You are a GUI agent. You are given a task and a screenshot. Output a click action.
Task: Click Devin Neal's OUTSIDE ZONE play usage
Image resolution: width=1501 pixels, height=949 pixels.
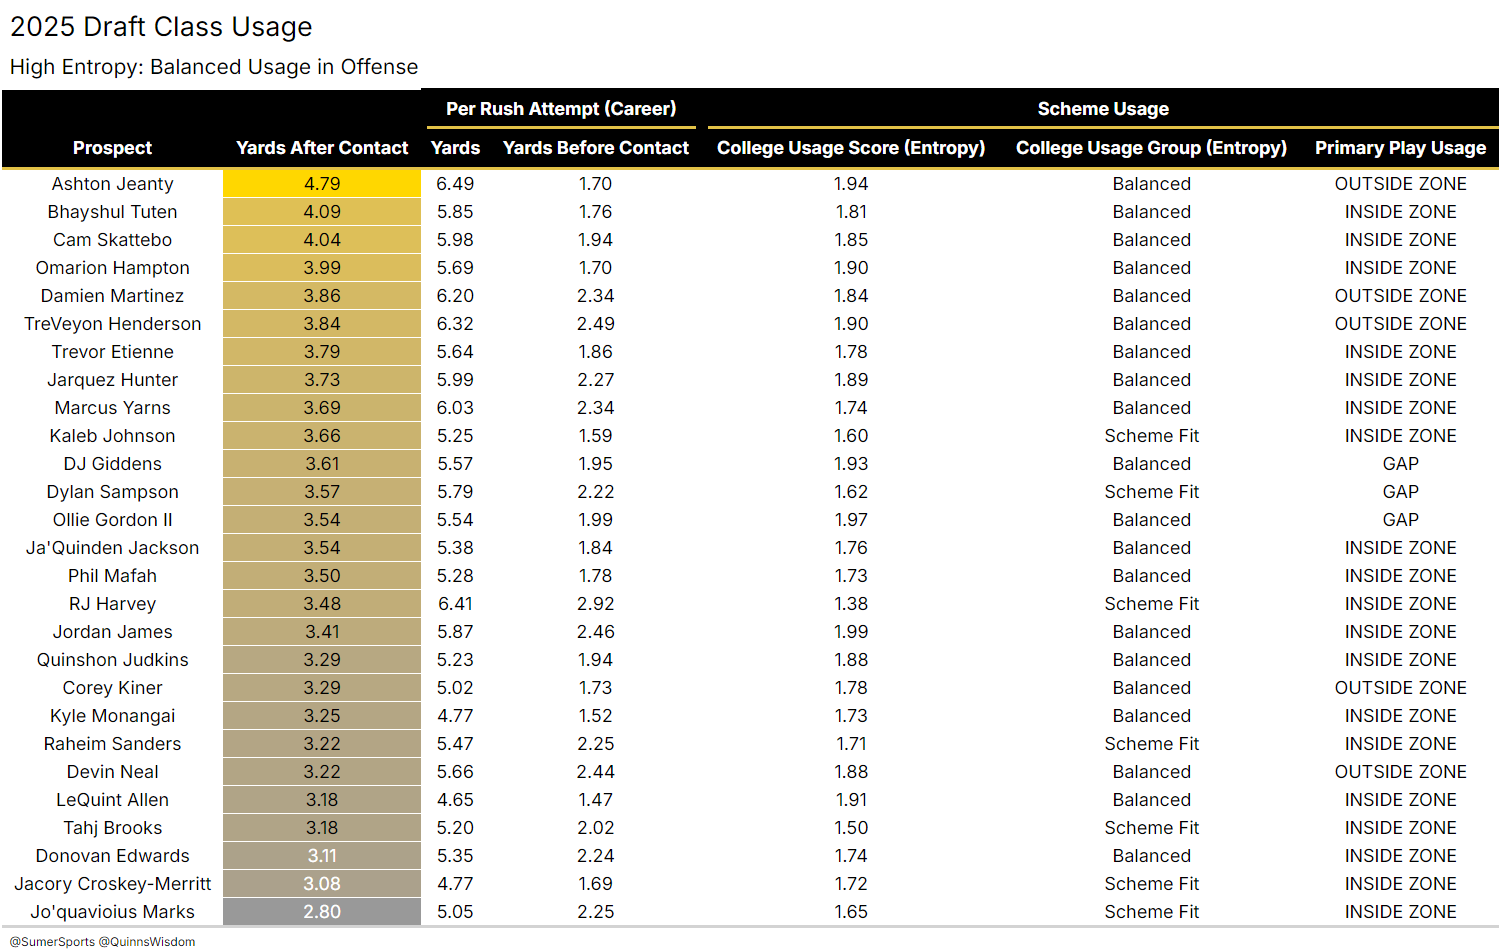pyautogui.click(x=1400, y=772)
